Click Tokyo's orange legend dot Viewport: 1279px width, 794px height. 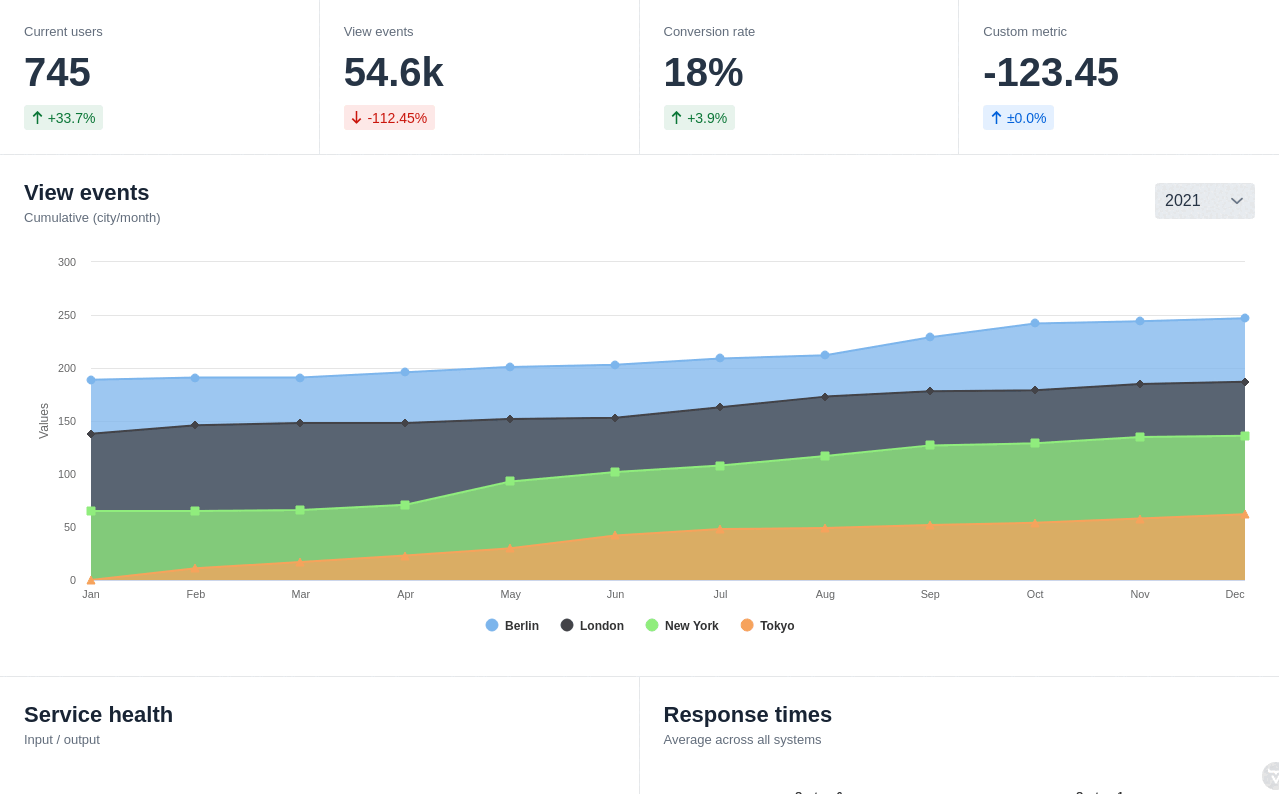click(745, 625)
